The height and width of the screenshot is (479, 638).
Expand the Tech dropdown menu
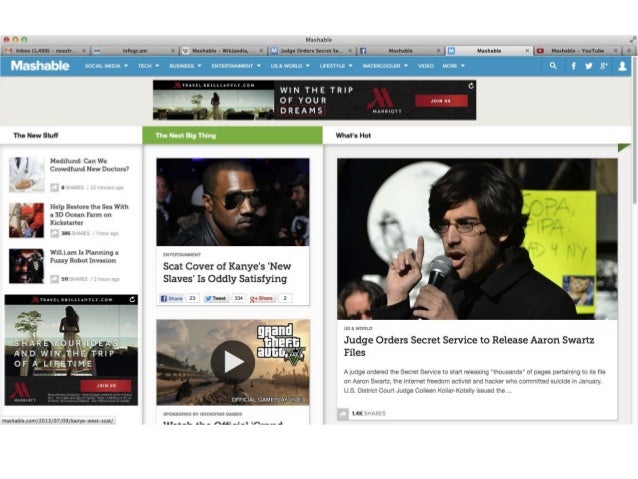pos(149,66)
